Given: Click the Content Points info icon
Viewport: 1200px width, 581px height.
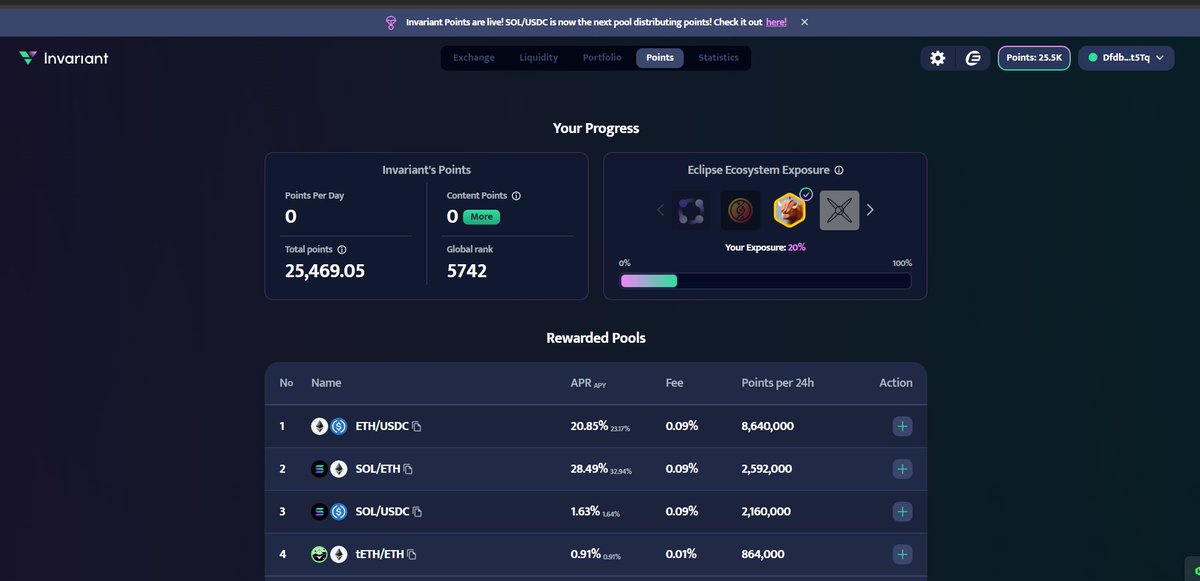Looking at the screenshot, I should pyautogui.click(x=516, y=196).
